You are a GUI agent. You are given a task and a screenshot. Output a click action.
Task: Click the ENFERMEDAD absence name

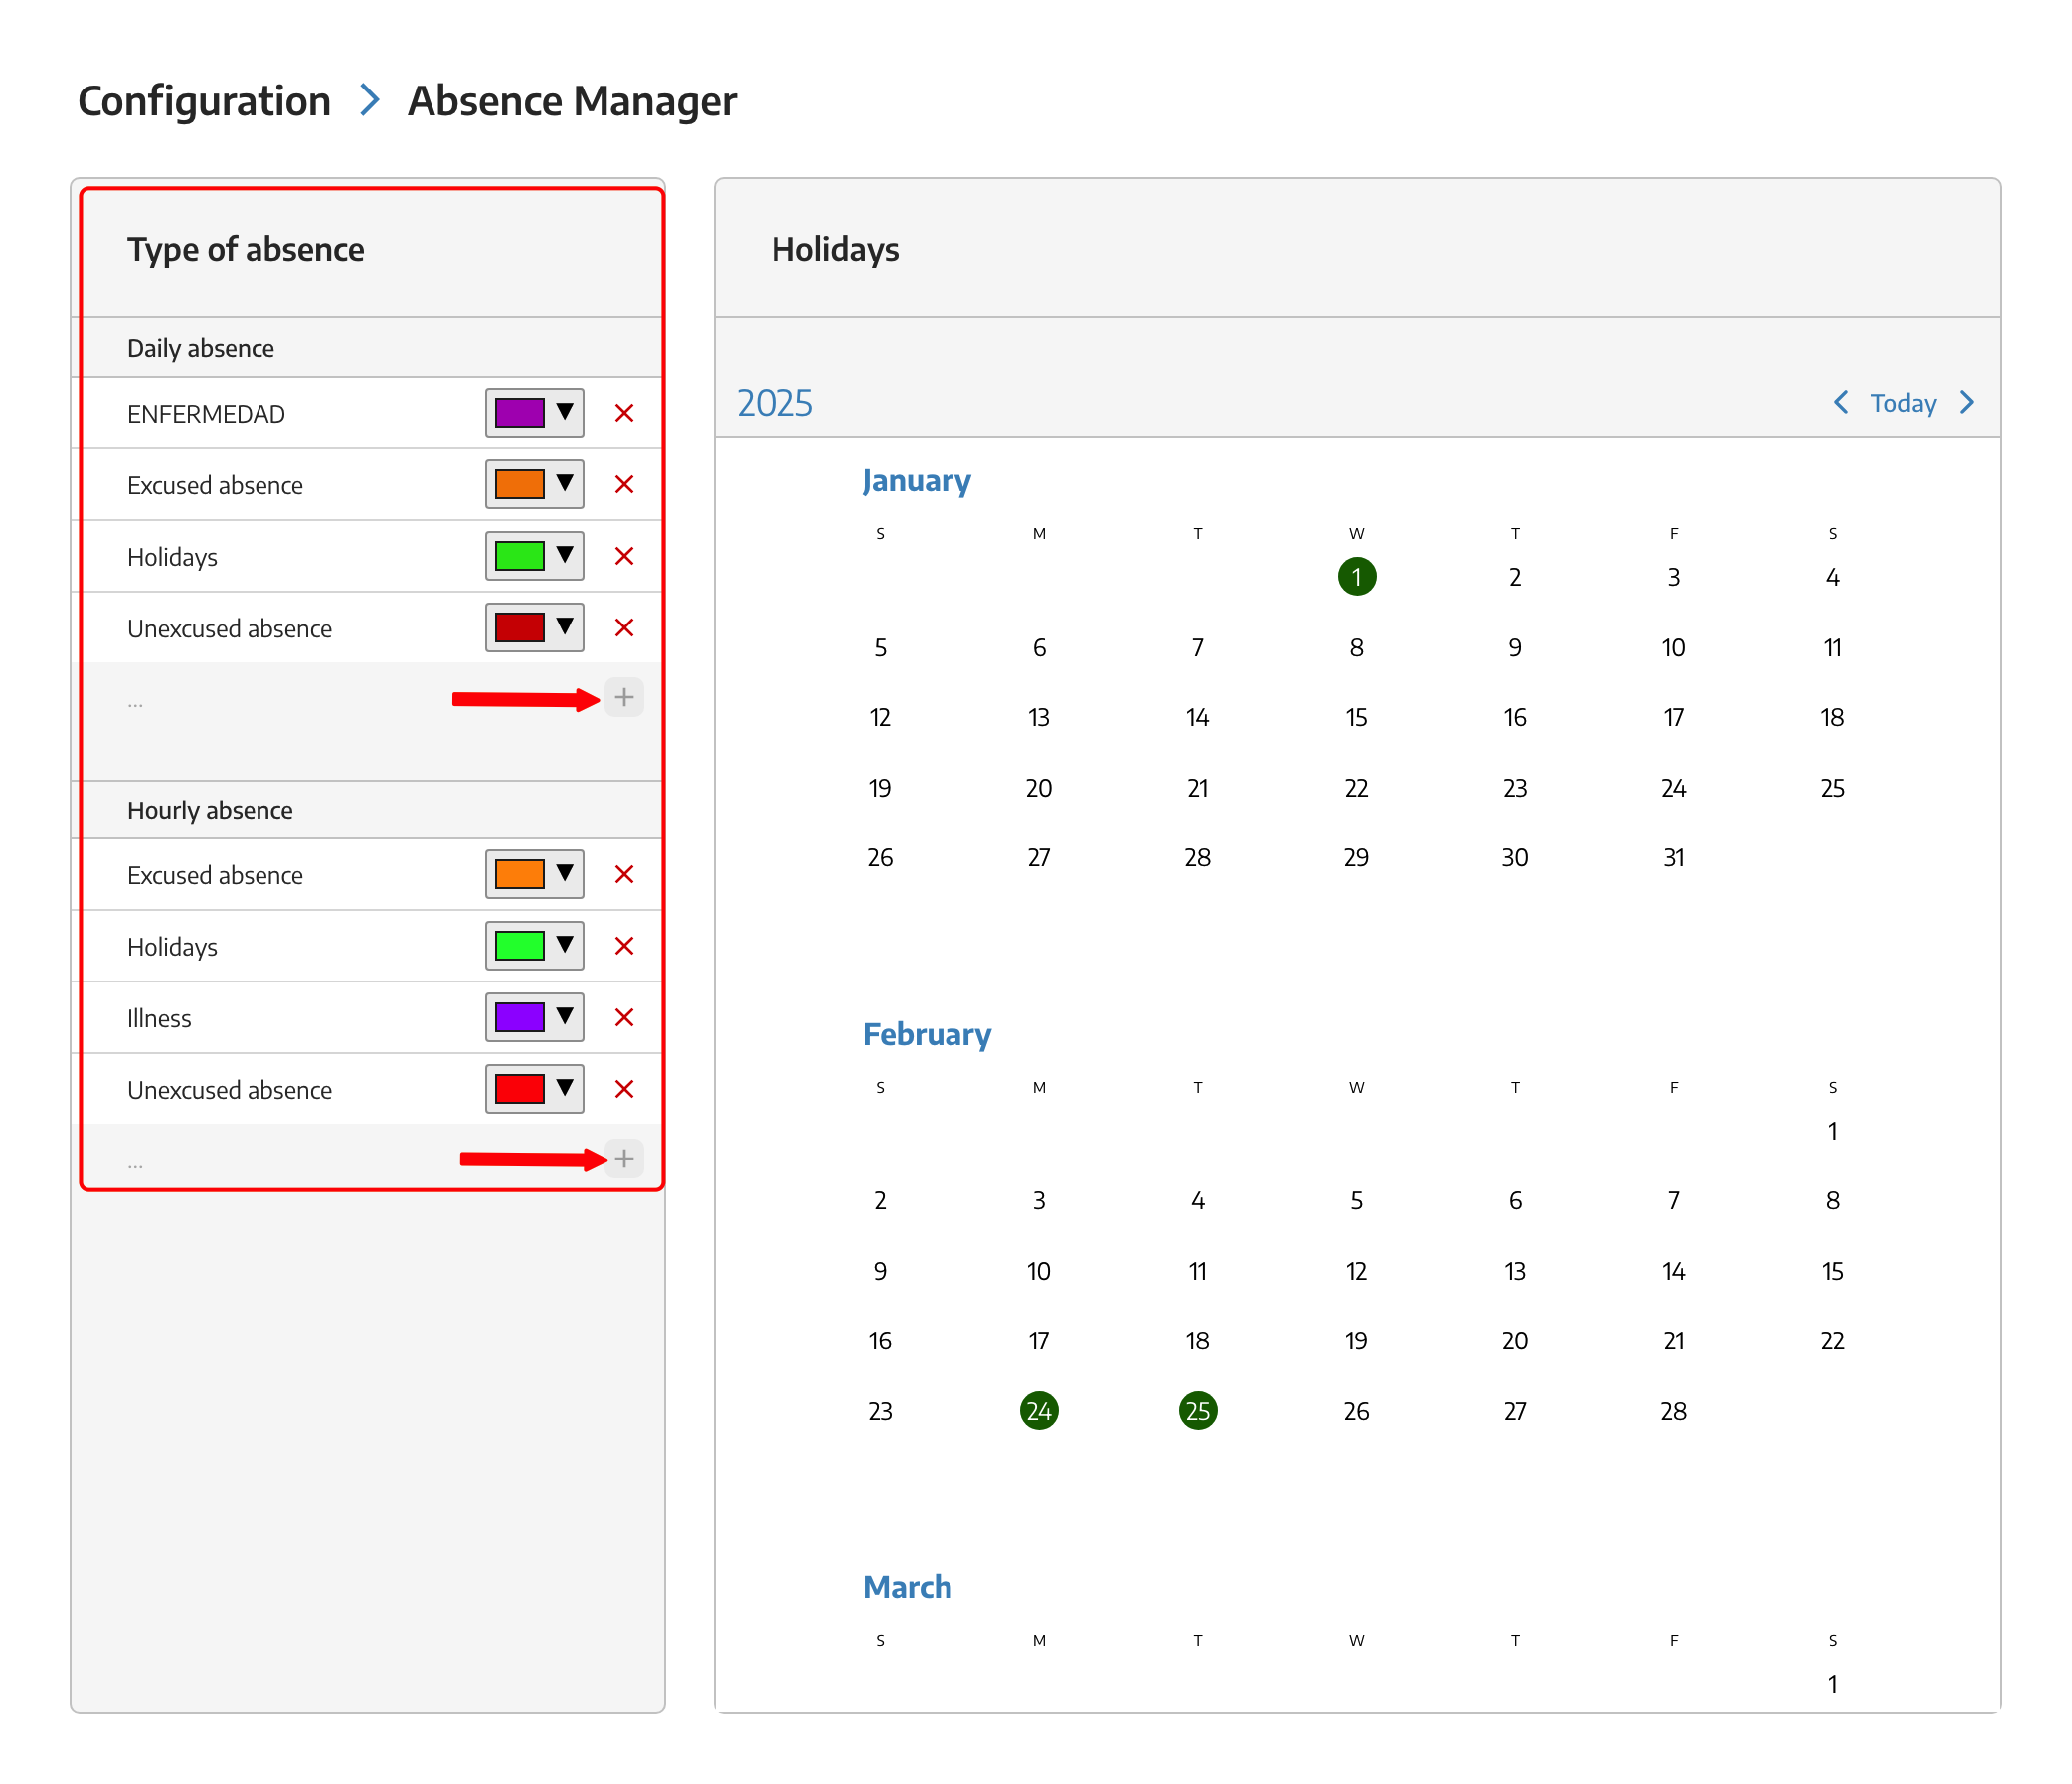coord(206,414)
